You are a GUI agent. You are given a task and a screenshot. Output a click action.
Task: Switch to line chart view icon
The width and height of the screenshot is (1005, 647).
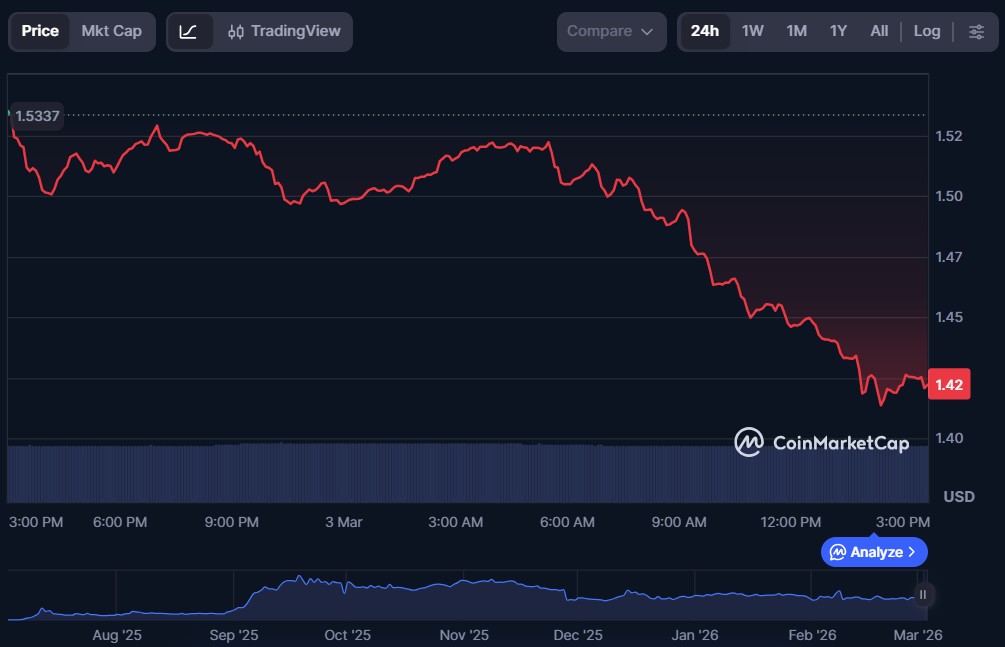click(189, 31)
